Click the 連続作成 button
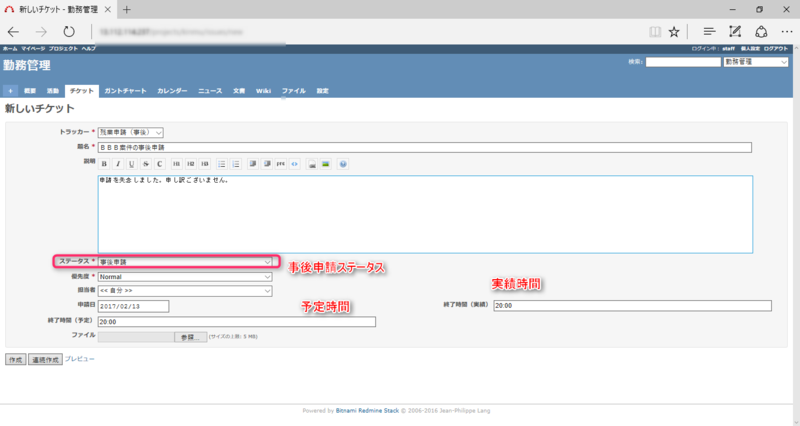The width and height of the screenshot is (800, 426). pos(45,360)
